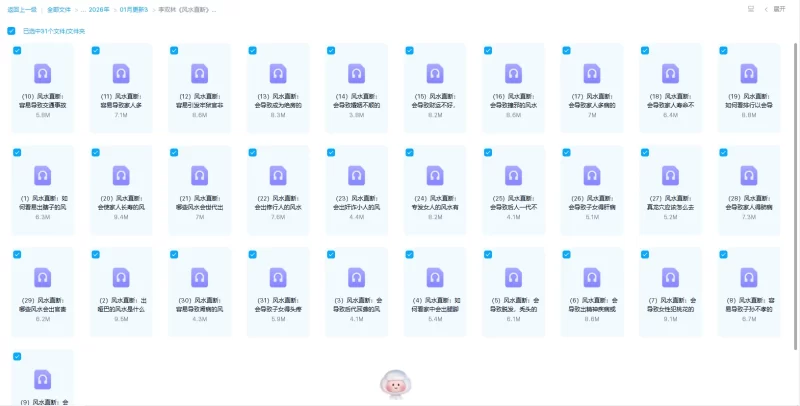Open audio file icon numbered (14)

(357, 73)
